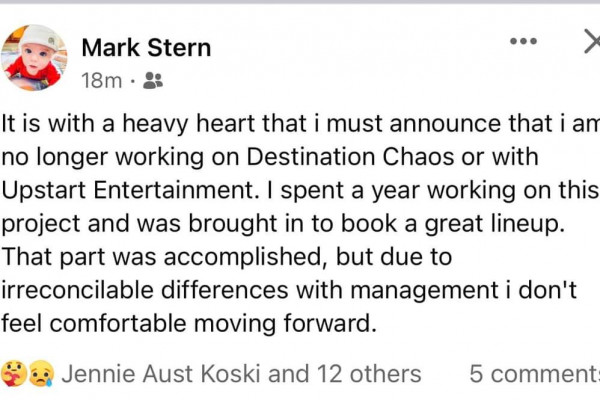
Task: Click Jennie Aust Koski in reactions
Action: [x=162, y=374]
